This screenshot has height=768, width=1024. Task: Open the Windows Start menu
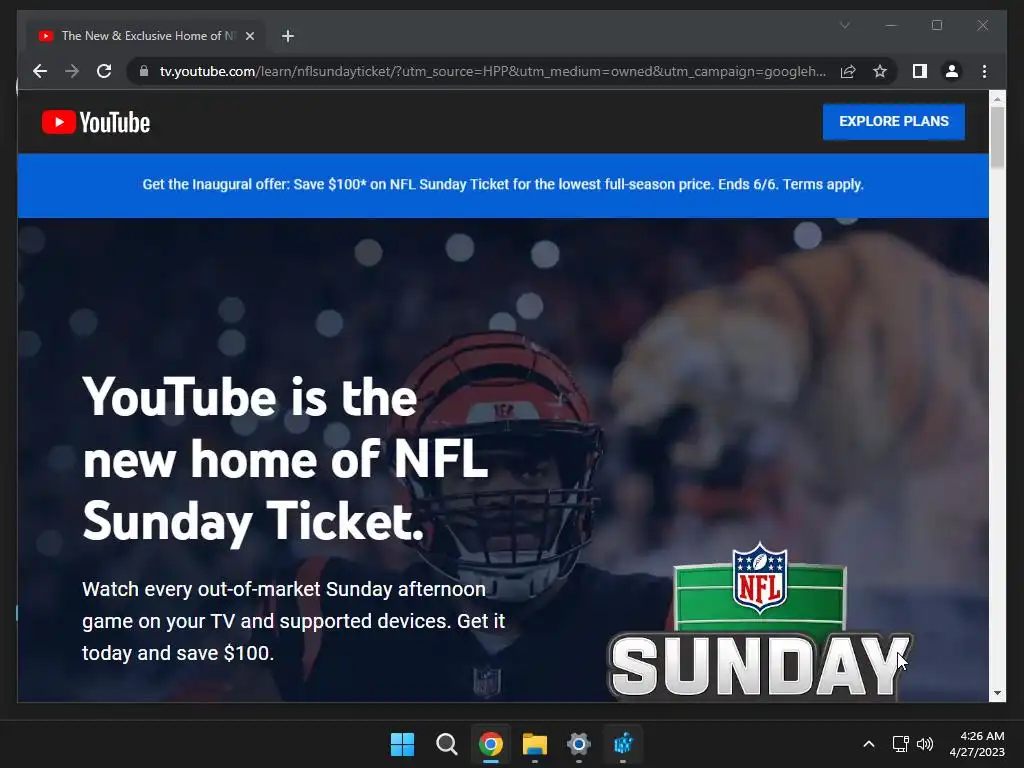pyautogui.click(x=402, y=744)
